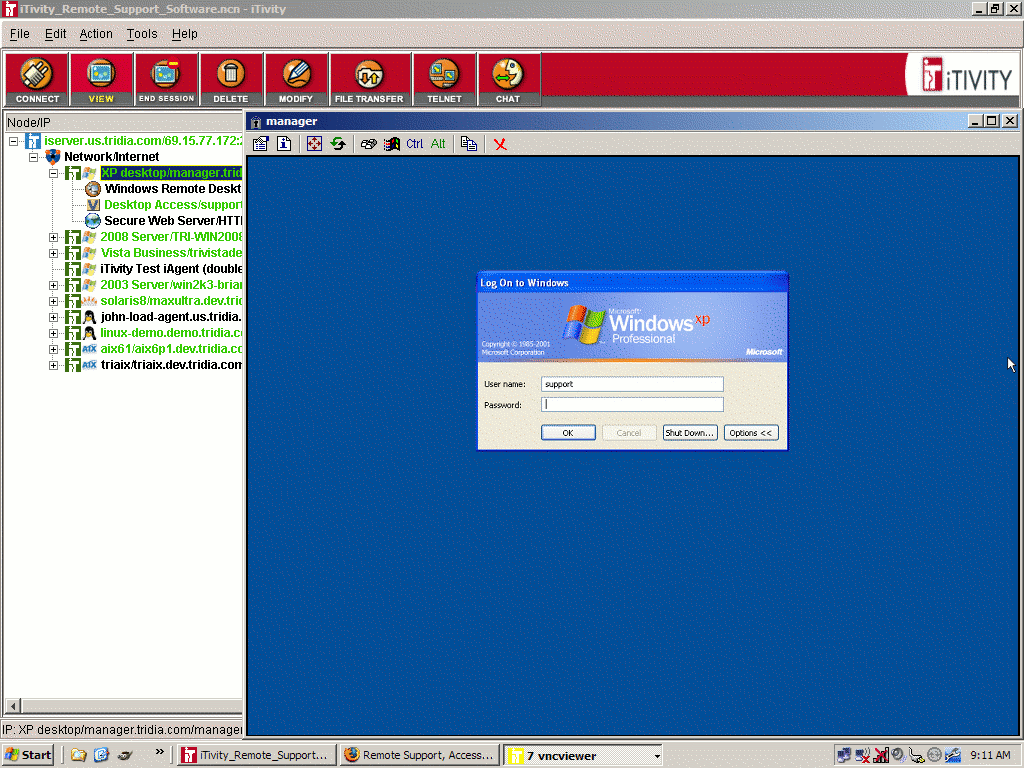Select Desktop Access/support tree item

(x=172, y=205)
